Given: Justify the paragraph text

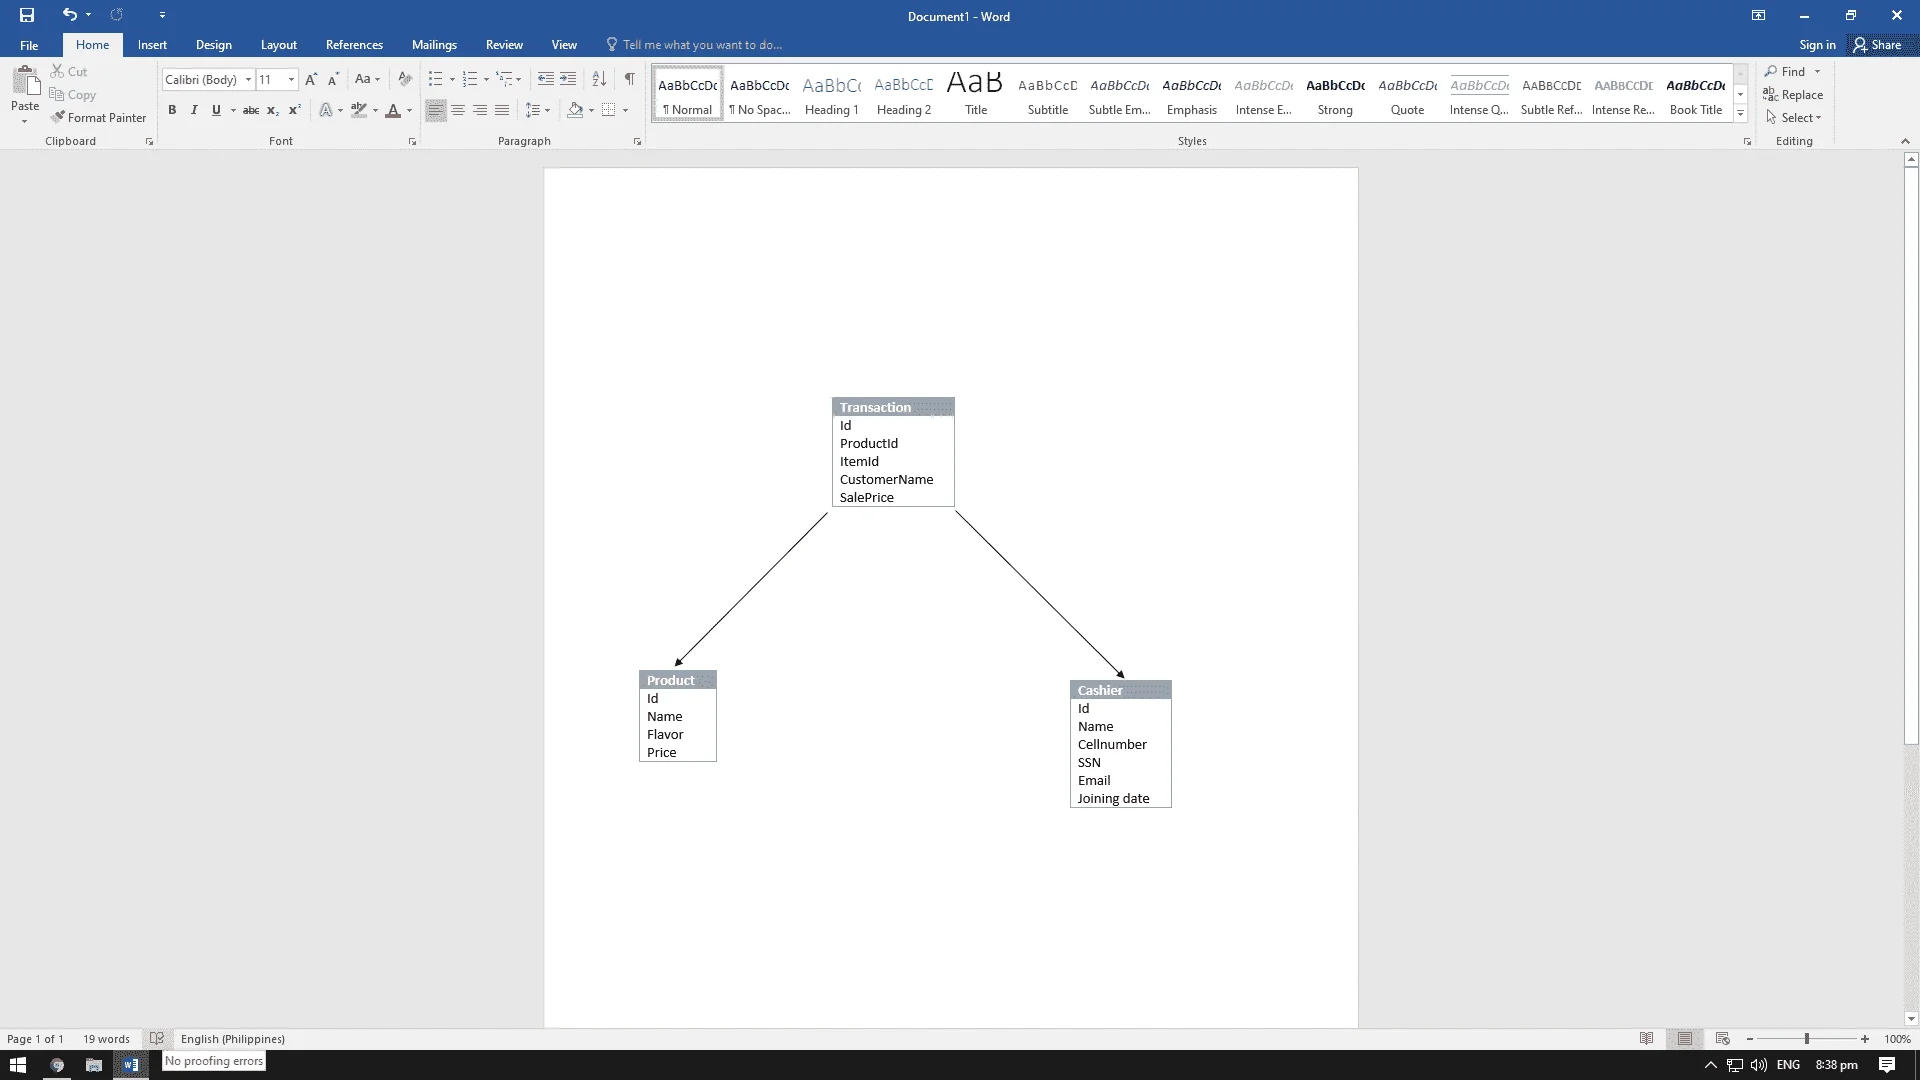Looking at the screenshot, I should (x=502, y=110).
